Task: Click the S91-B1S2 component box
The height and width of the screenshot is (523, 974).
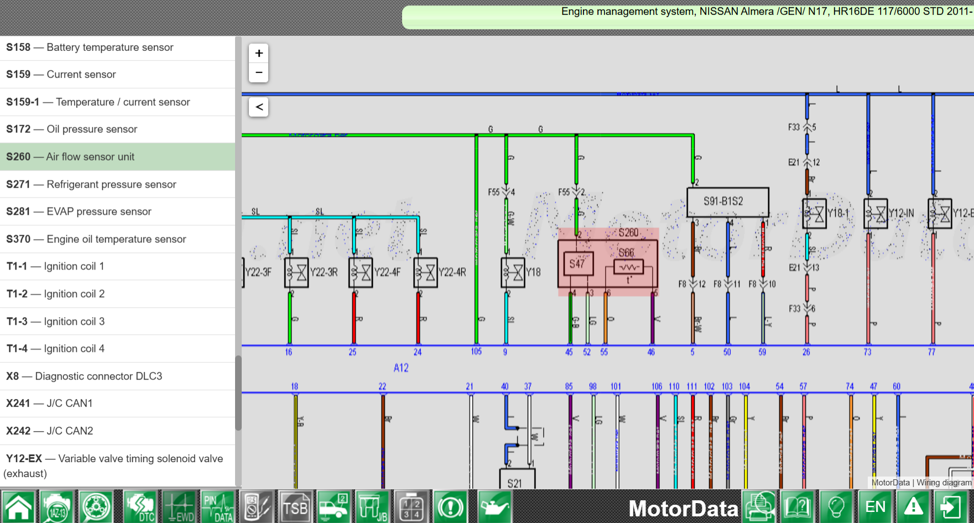Action: pos(727,202)
